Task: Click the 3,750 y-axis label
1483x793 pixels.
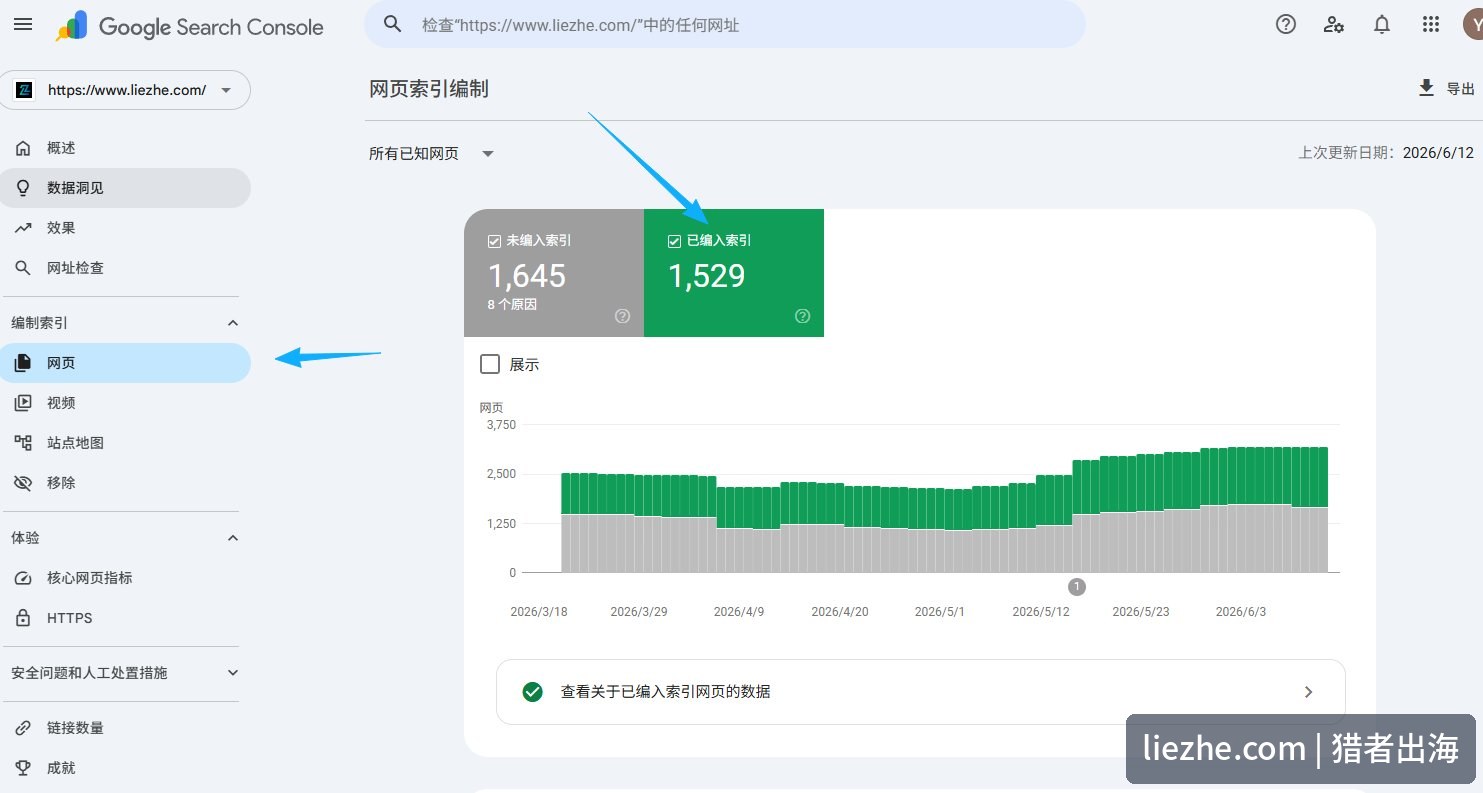Action: point(500,425)
